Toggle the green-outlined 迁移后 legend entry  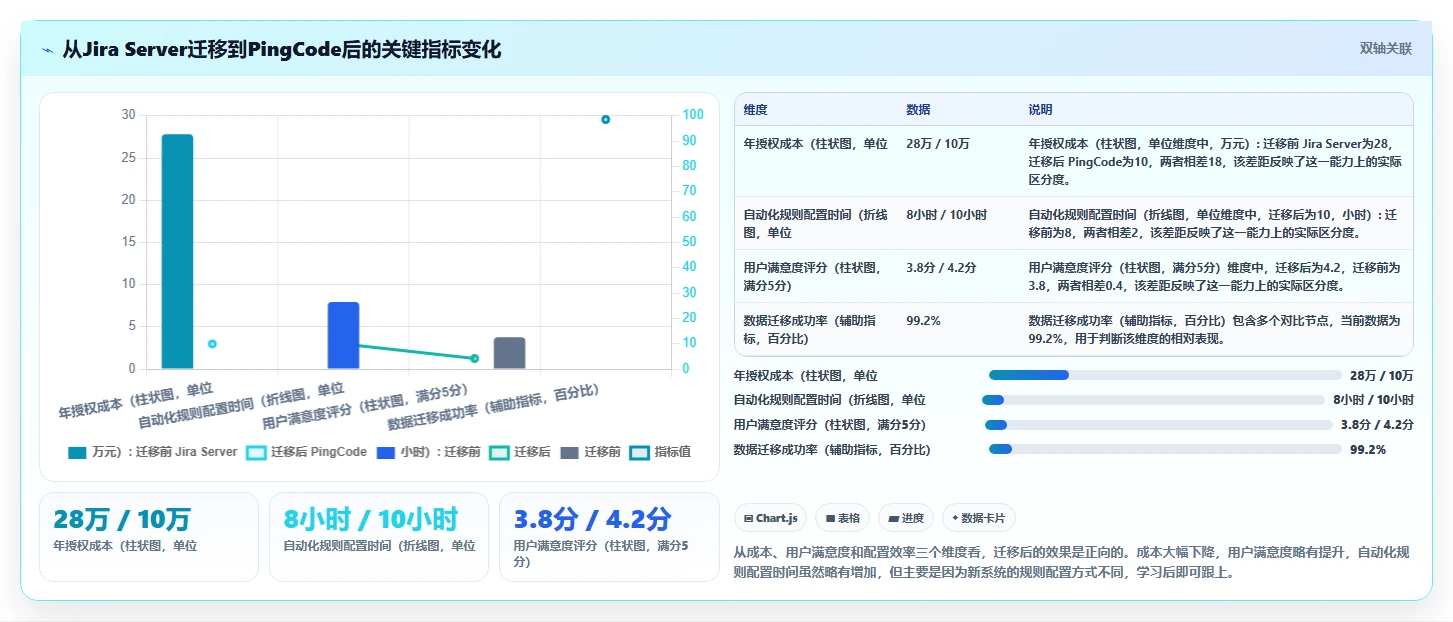pos(520,452)
